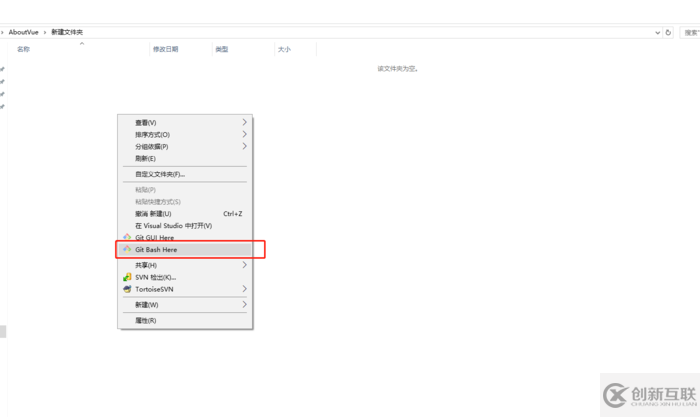Open the 新建(W) new submenu
This screenshot has width=700, height=417.
pos(185,305)
